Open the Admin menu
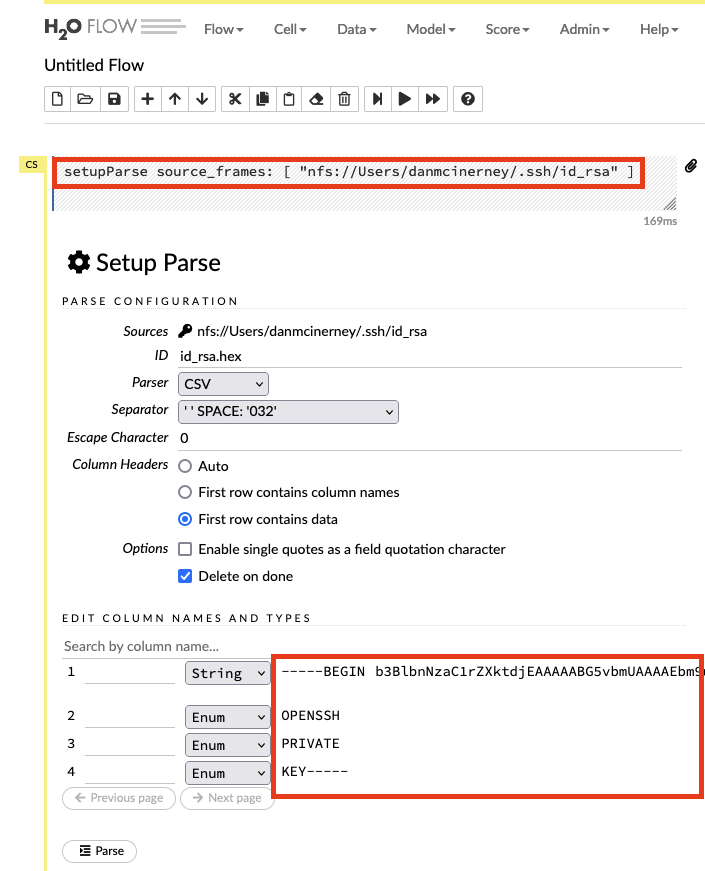The image size is (705, 871). (585, 29)
